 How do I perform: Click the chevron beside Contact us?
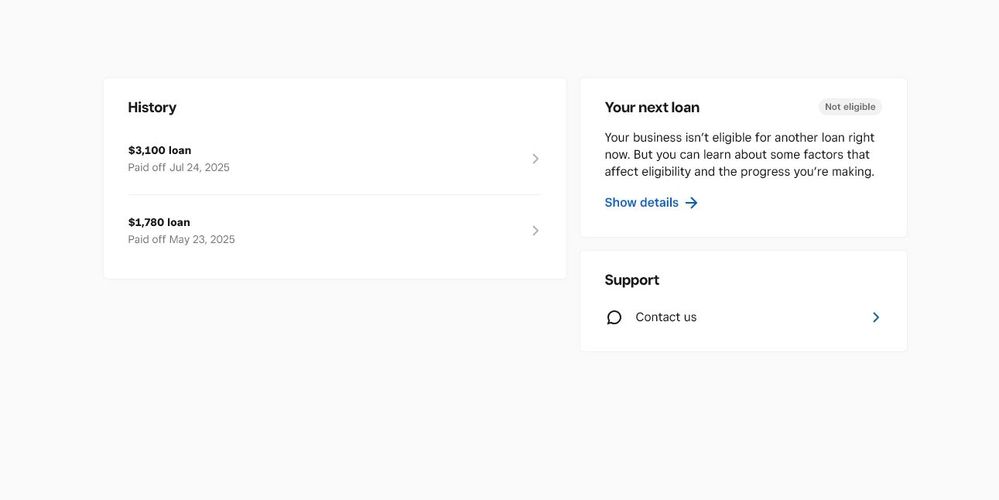(876, 318)
